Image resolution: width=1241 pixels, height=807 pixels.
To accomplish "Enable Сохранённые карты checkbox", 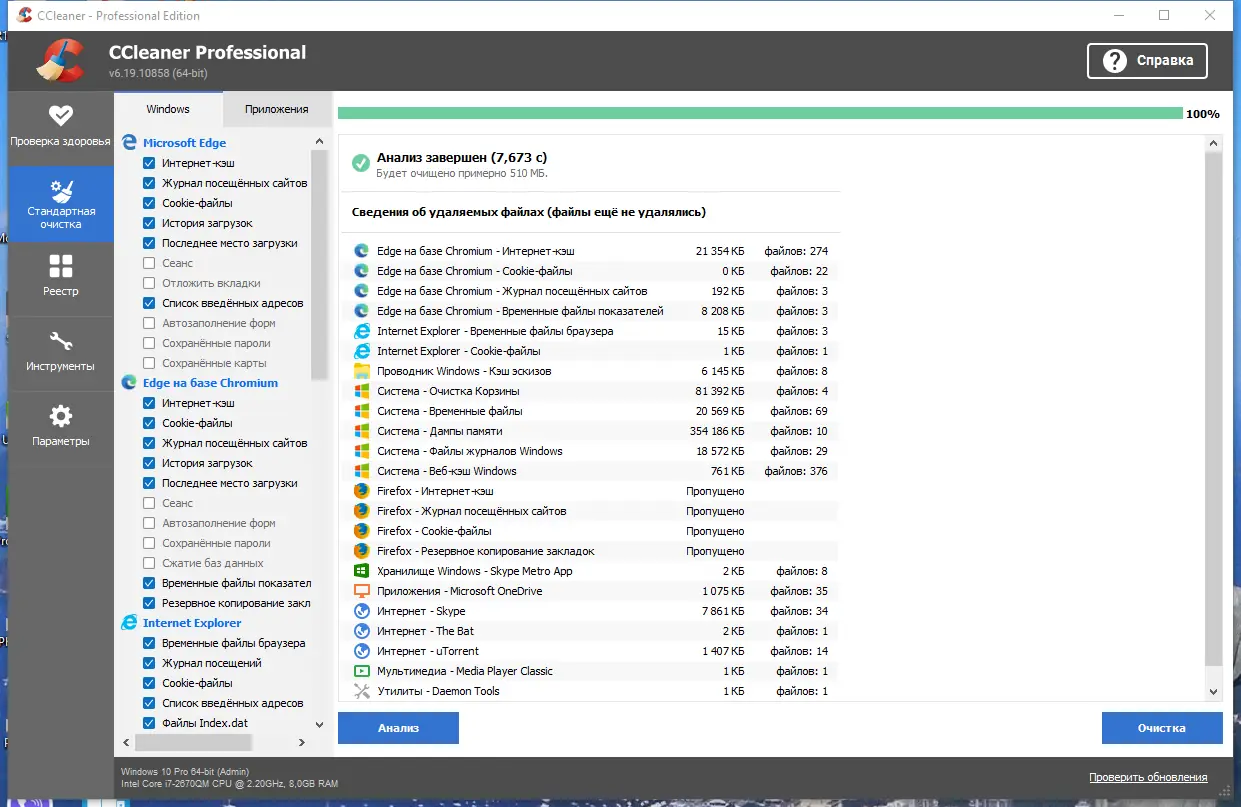I will (x=149, y=363).
